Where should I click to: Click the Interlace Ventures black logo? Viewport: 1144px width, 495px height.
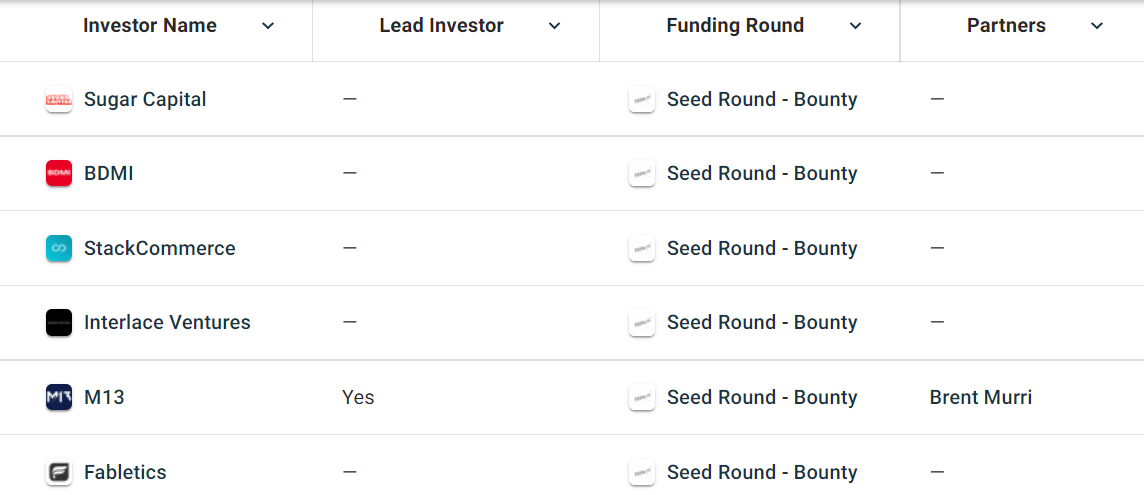59,323
